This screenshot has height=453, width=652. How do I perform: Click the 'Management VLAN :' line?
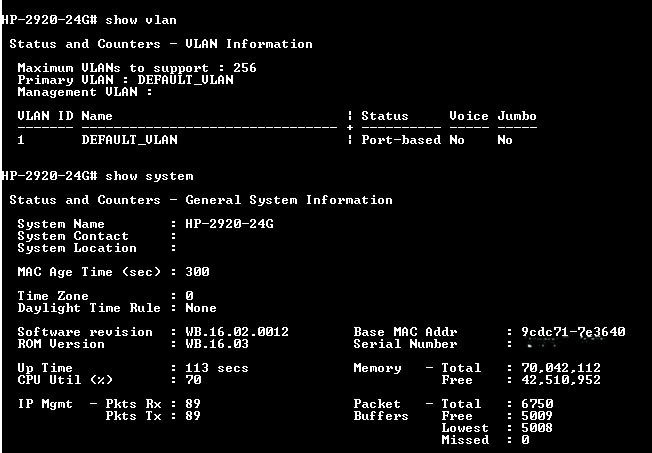pyautogui.click(x=85, y=92)
